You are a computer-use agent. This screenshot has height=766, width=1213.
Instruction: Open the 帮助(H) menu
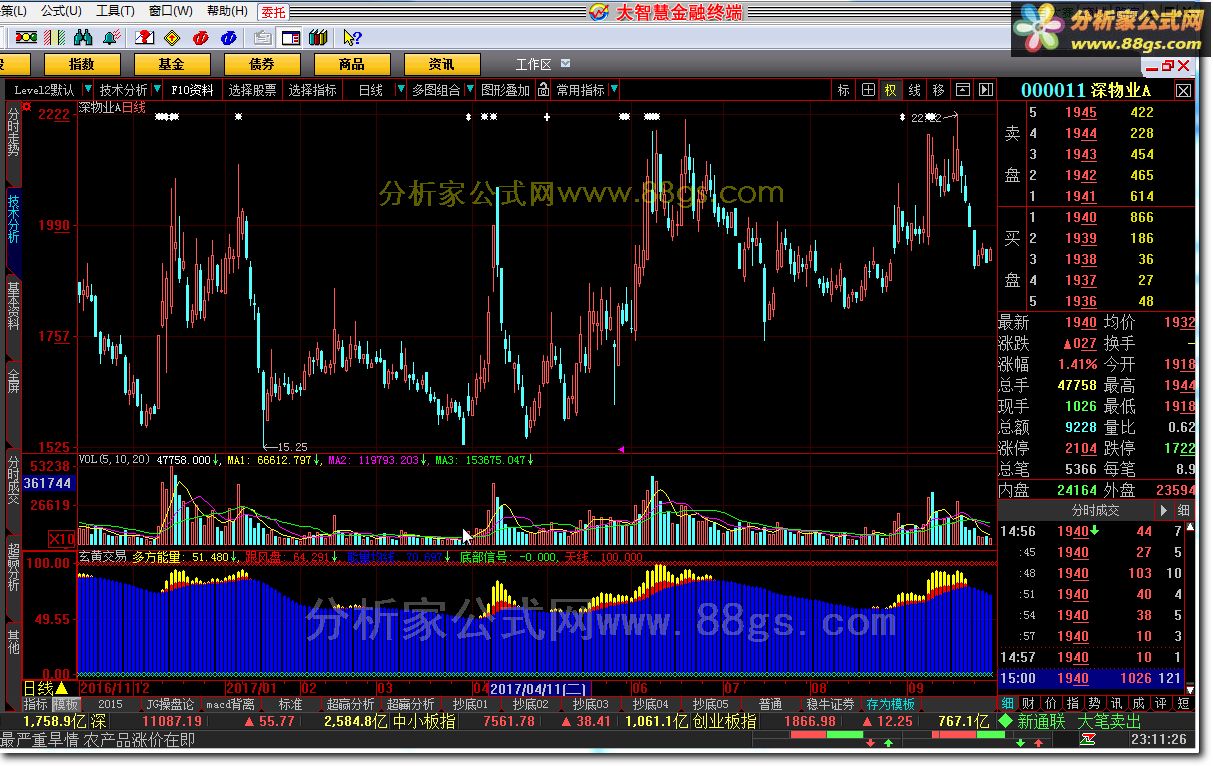point(226,11)
